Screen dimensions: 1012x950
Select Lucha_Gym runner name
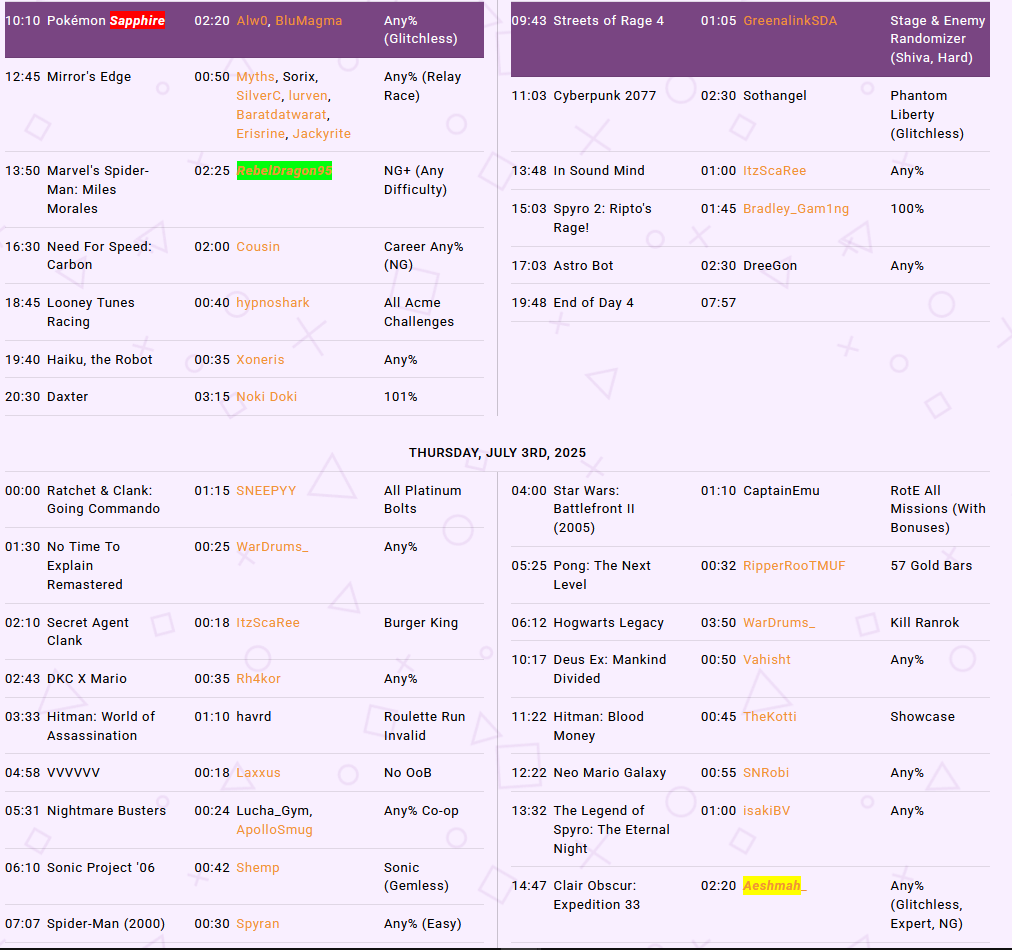tap(274, 811)
